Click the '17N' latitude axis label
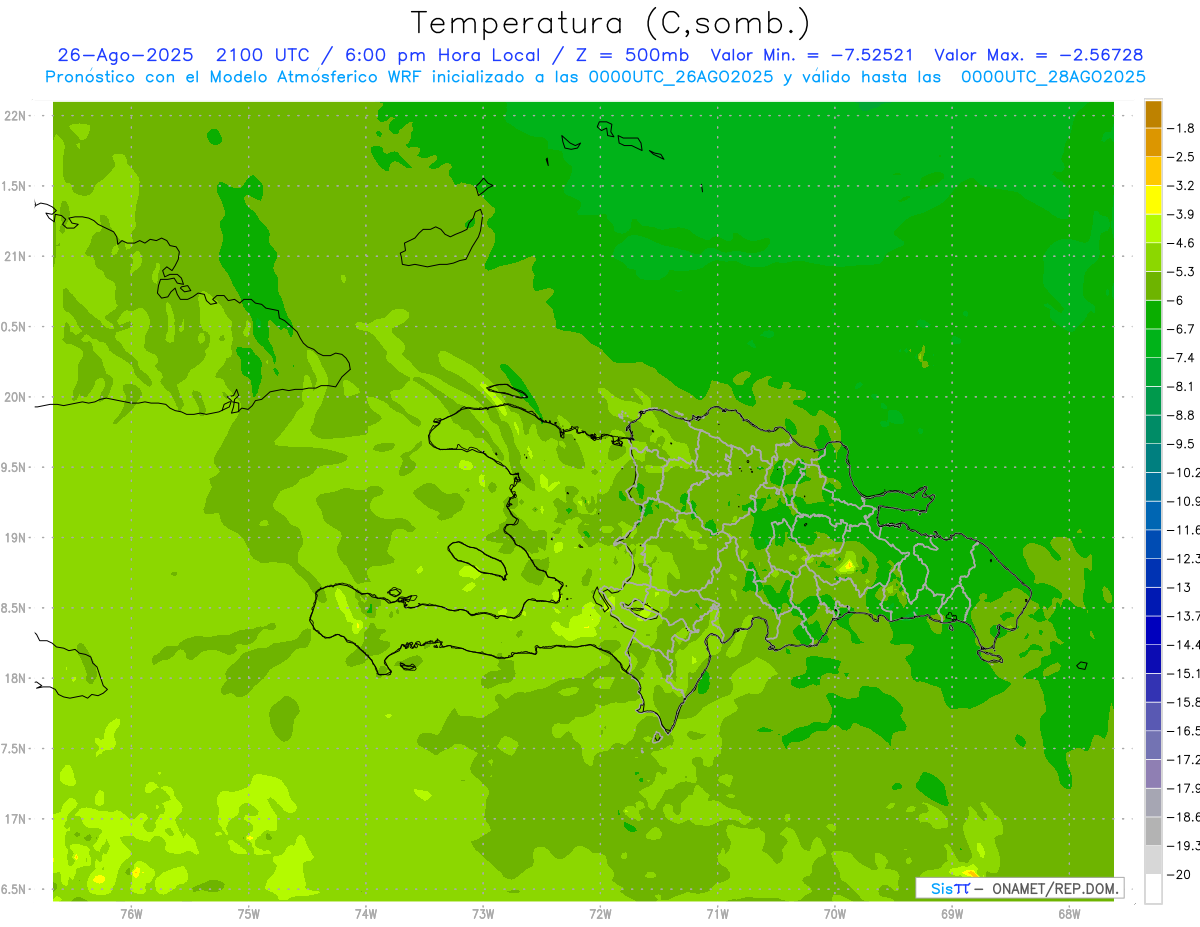 [15, 820]
